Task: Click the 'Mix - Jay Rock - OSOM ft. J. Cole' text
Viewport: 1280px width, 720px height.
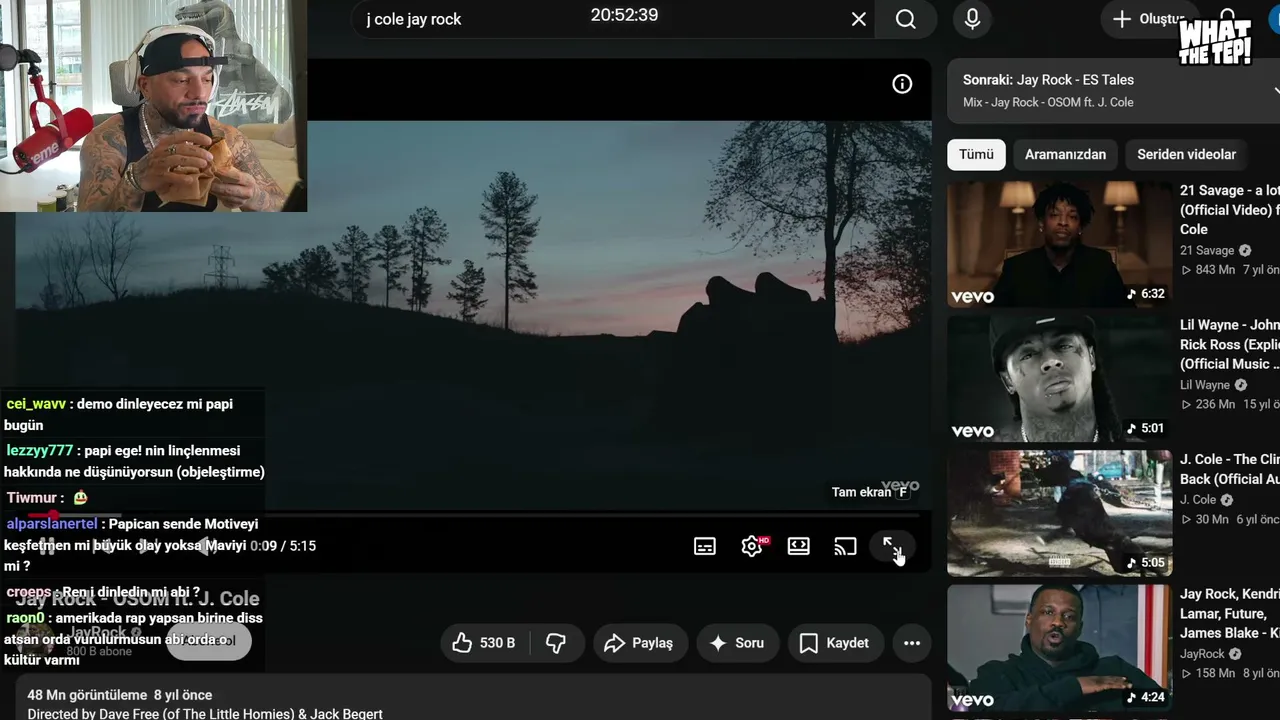Action: click(x=1048, y=102)
